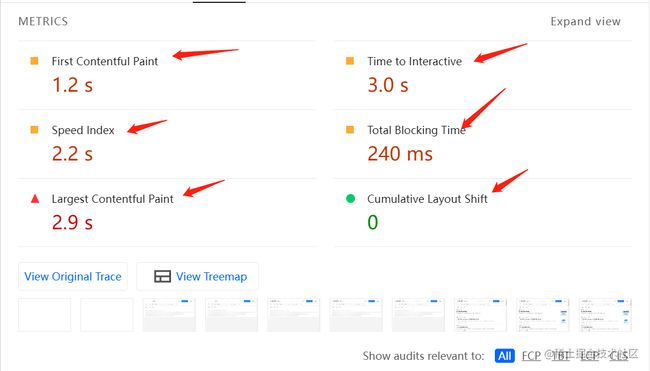Click the First Contentful Paint label
650x371 pixels.
pos(104,61)
